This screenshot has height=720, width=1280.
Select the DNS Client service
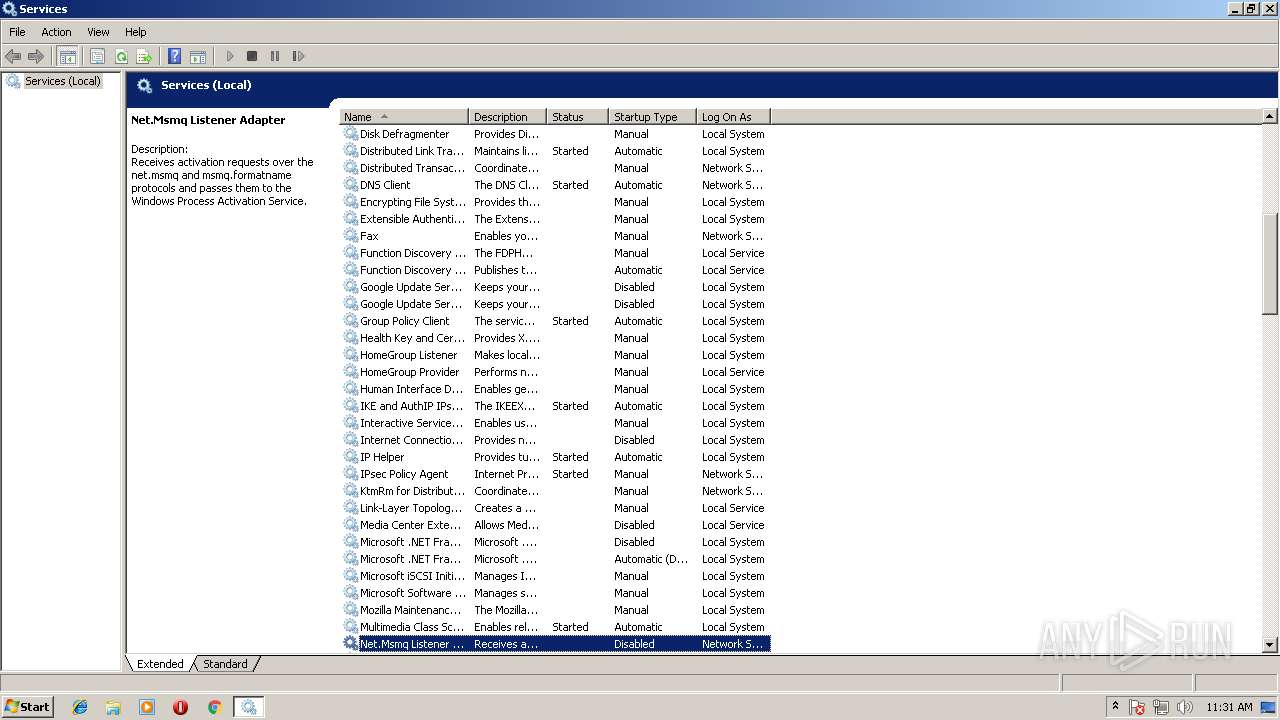[556, 185]
